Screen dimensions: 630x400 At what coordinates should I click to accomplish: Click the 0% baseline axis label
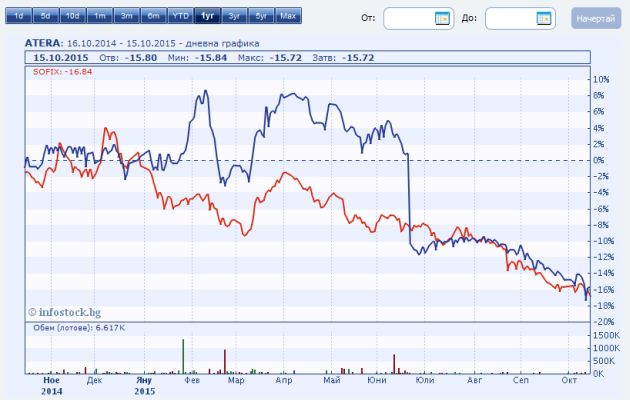(x=599, y=160)
